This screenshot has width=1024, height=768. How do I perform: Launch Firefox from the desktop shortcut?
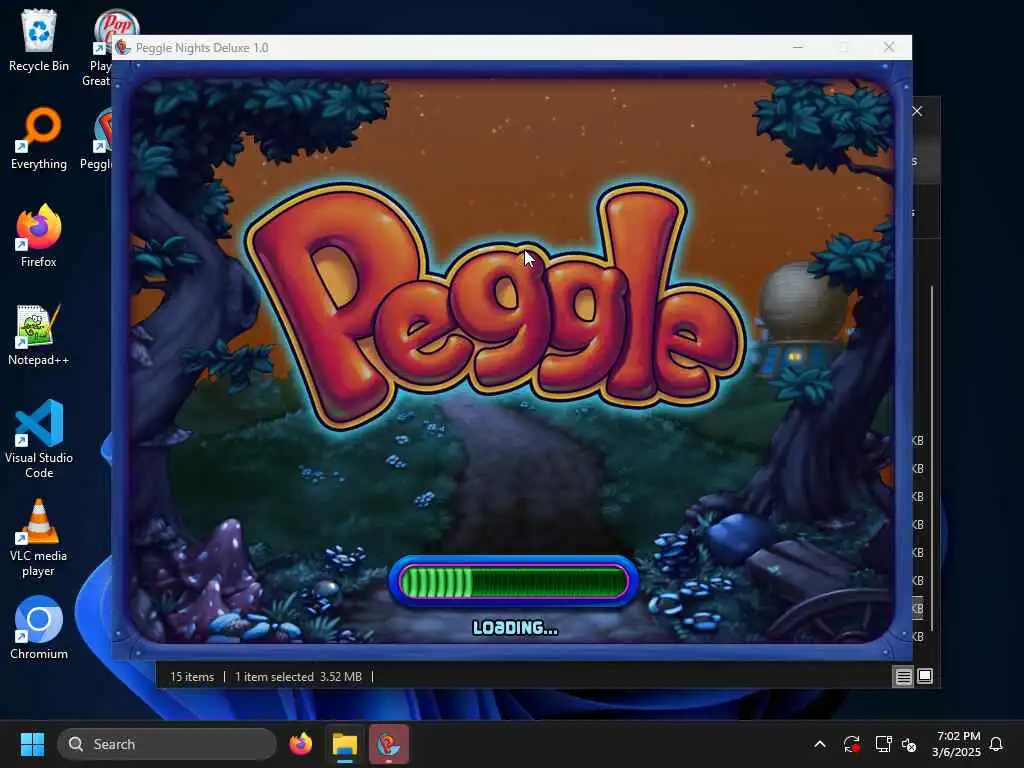39,236
